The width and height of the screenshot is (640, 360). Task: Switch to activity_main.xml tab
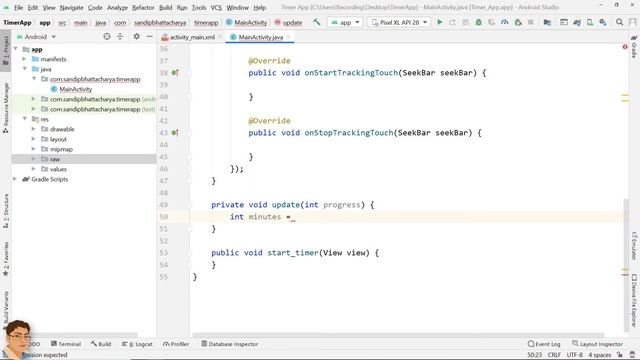192,37
